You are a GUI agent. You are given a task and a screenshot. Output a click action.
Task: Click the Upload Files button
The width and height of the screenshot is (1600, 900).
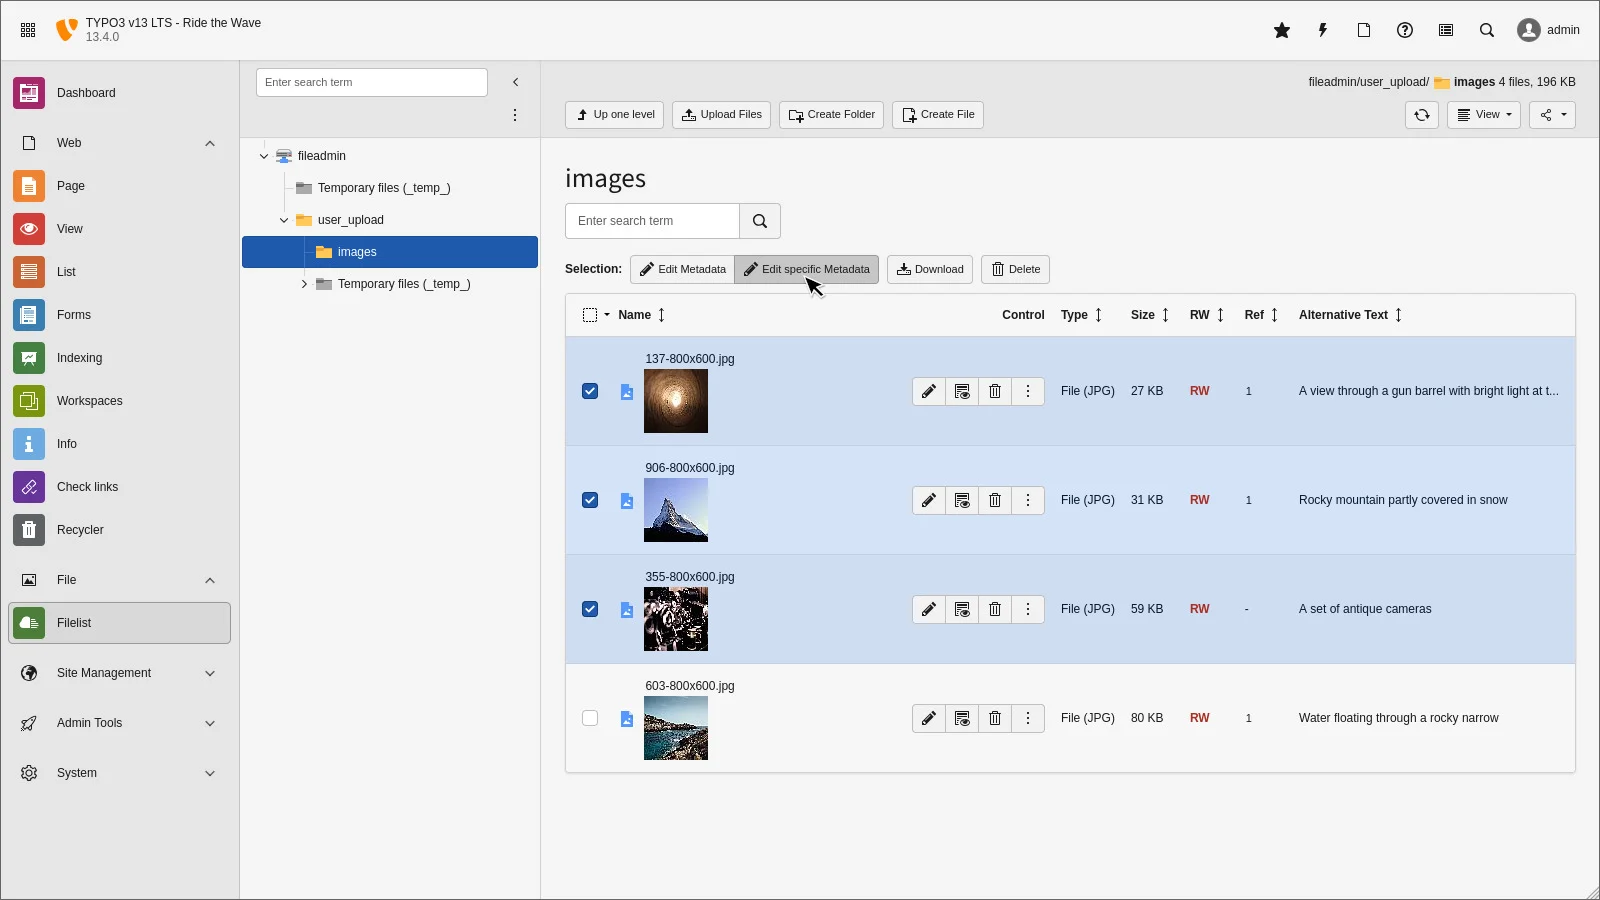click(x=721, y=114)
